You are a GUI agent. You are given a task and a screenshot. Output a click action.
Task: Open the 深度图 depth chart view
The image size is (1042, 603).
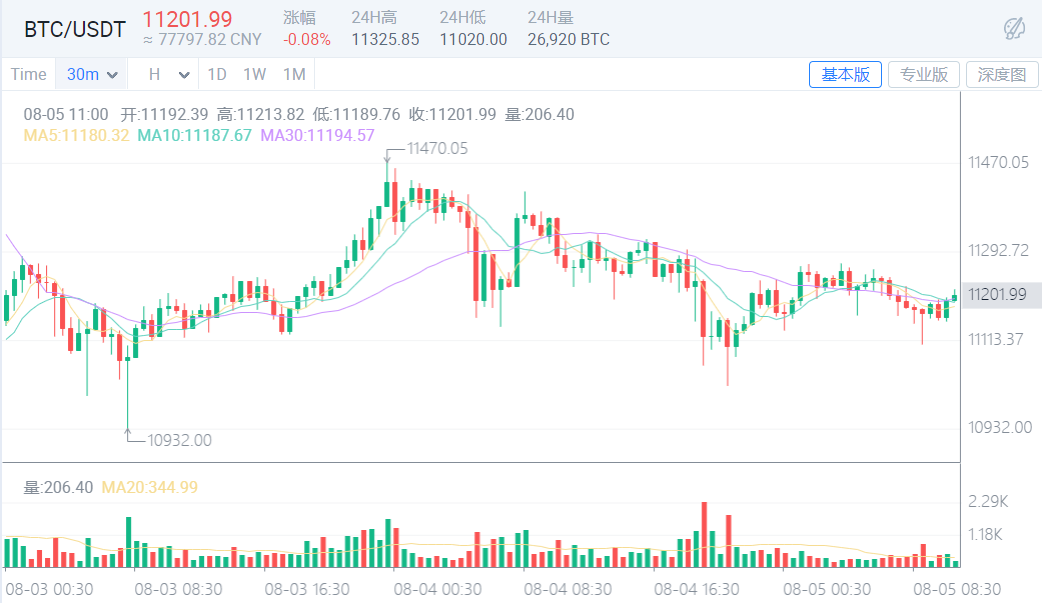[x=1001, y=74]
